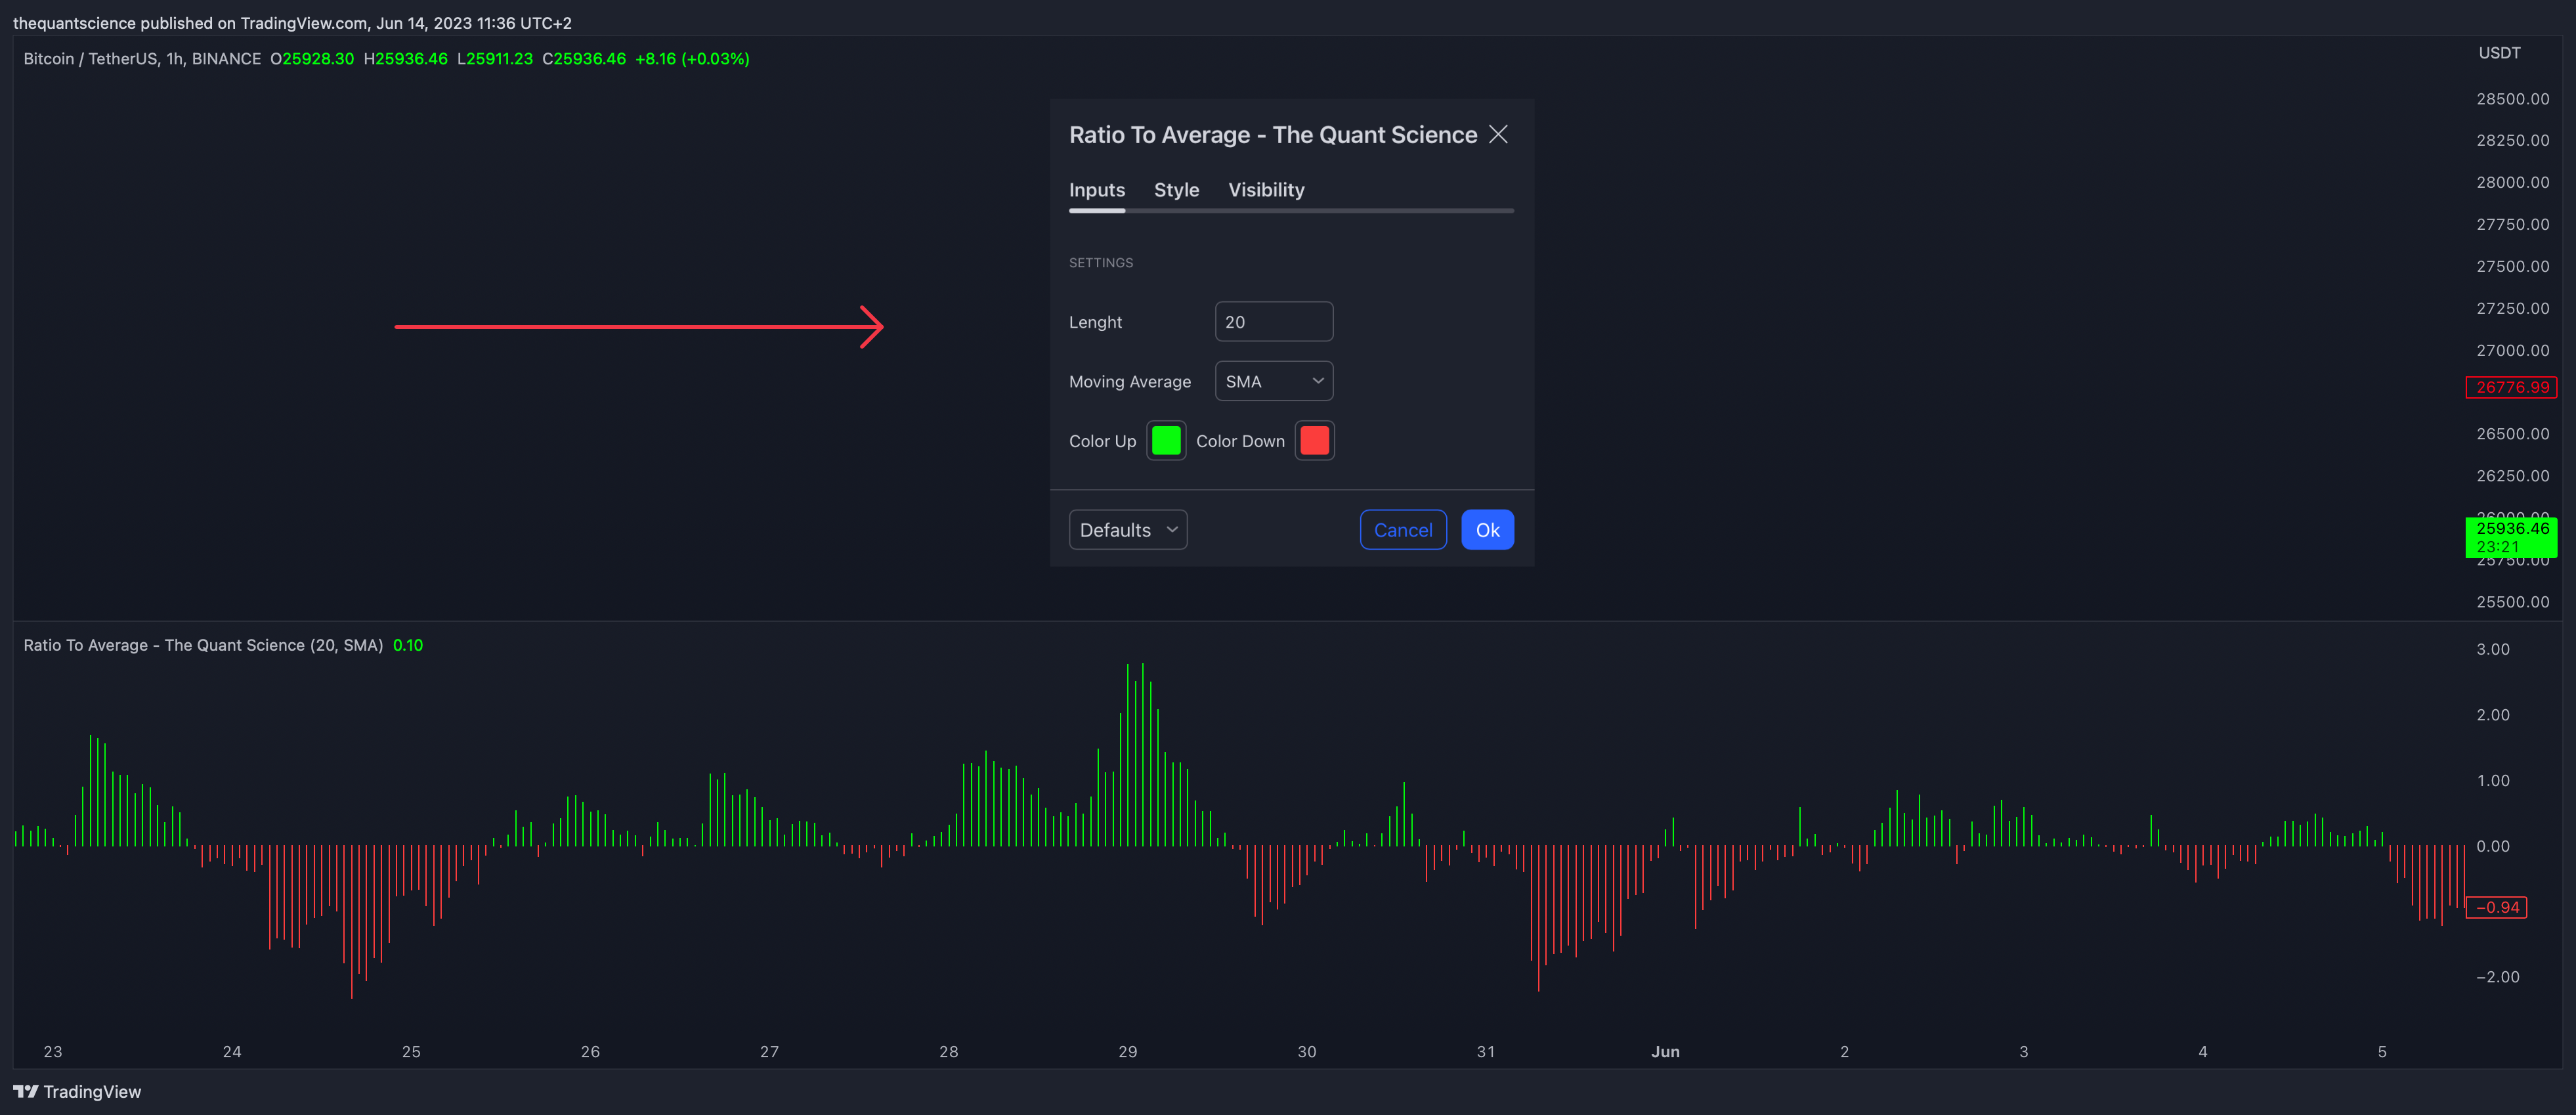Click the 3.00 indicator scale value
Viewport: 2576px width, 1115px height.
2493,649
